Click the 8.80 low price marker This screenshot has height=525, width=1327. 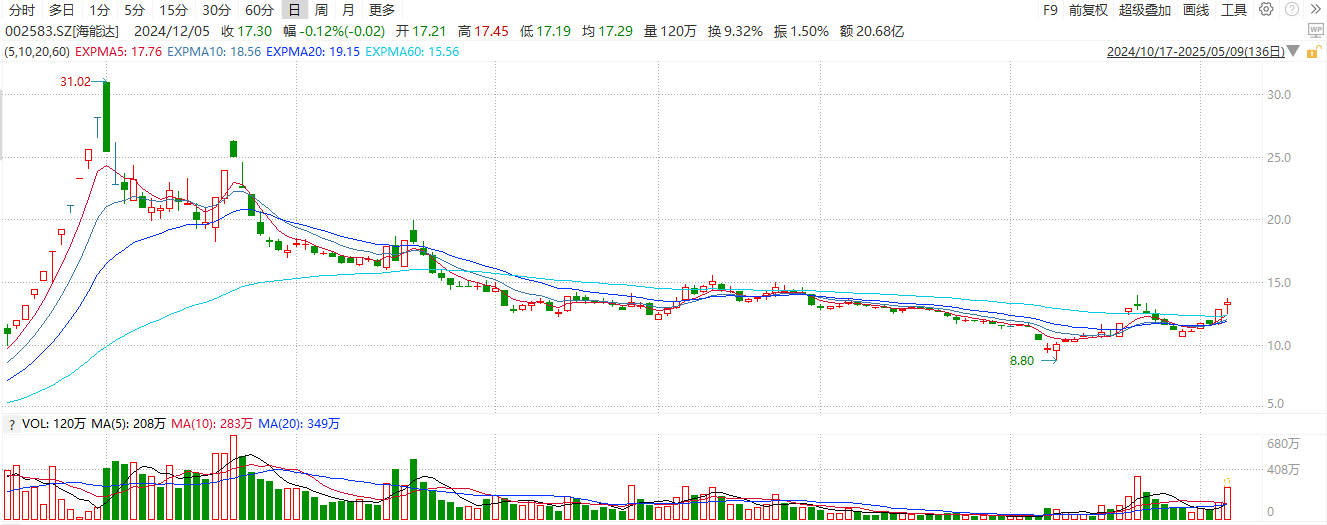point(1021,360)
